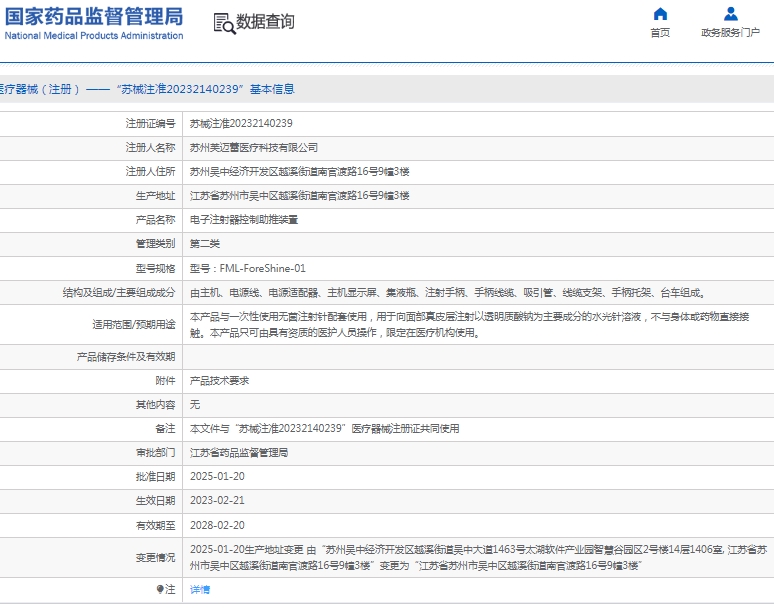Click the marker icon beside 注
The width and height of the screenshot is (774, 611).
(159, 589)
